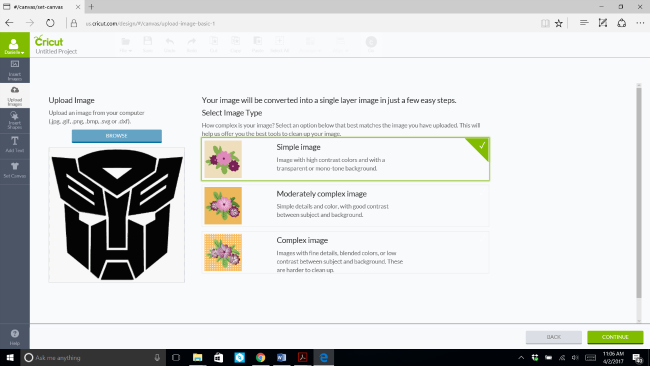Open Adobe Acrobat from the taskbar
The image size is (650, 366).
(303, 357)
